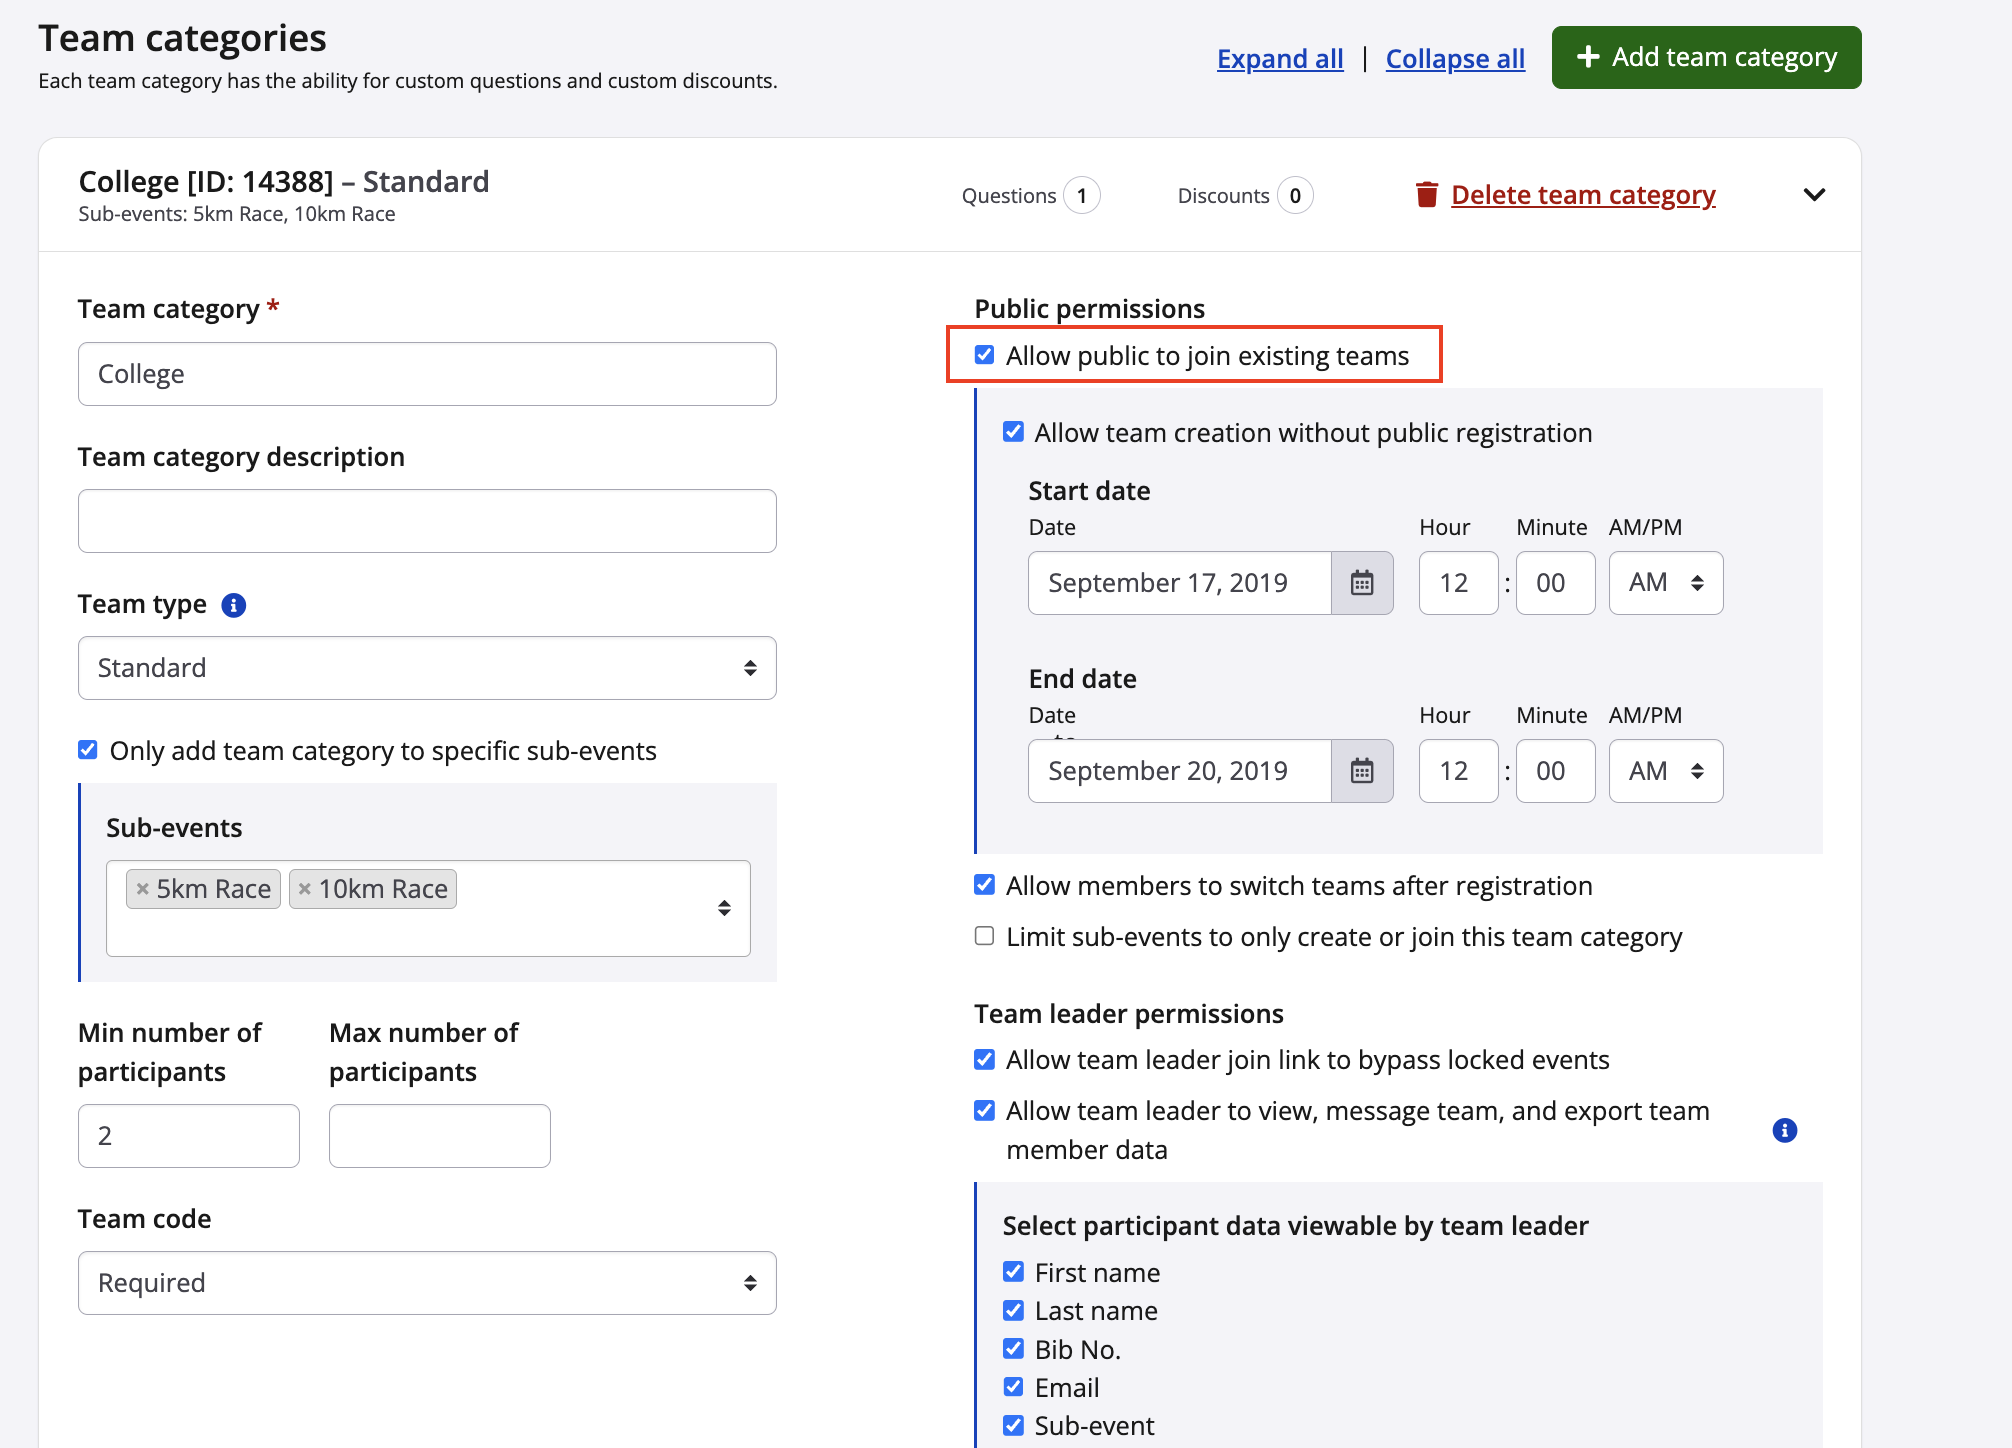Collapse the College category chevron
The image size is (2012, 1448).
point(1814,195)
